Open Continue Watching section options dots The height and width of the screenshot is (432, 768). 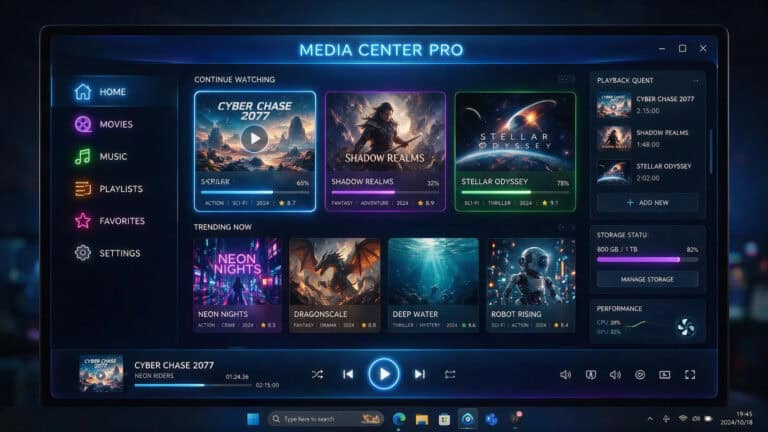[x=566, y=79]
